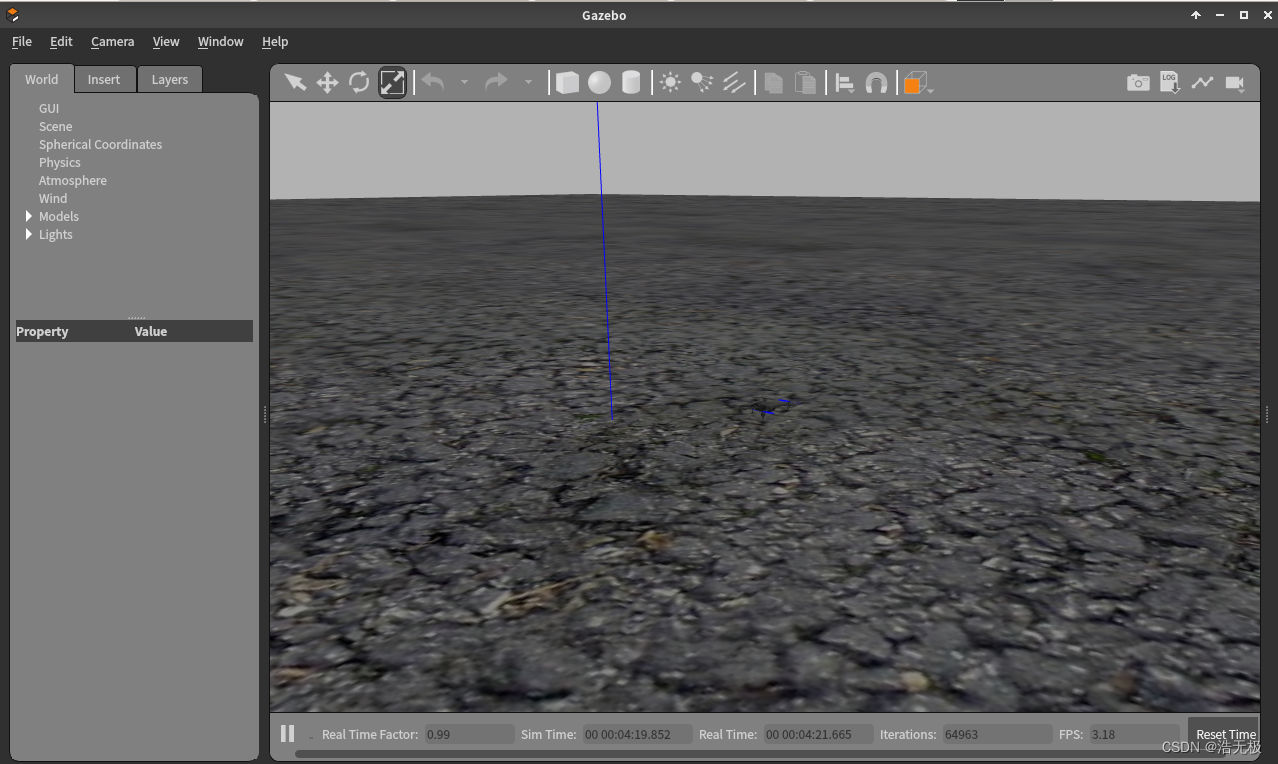1278x764 pixels.
Task: Select Physics in the World tree
Action: pyautogui.click(x=60, y=162)
